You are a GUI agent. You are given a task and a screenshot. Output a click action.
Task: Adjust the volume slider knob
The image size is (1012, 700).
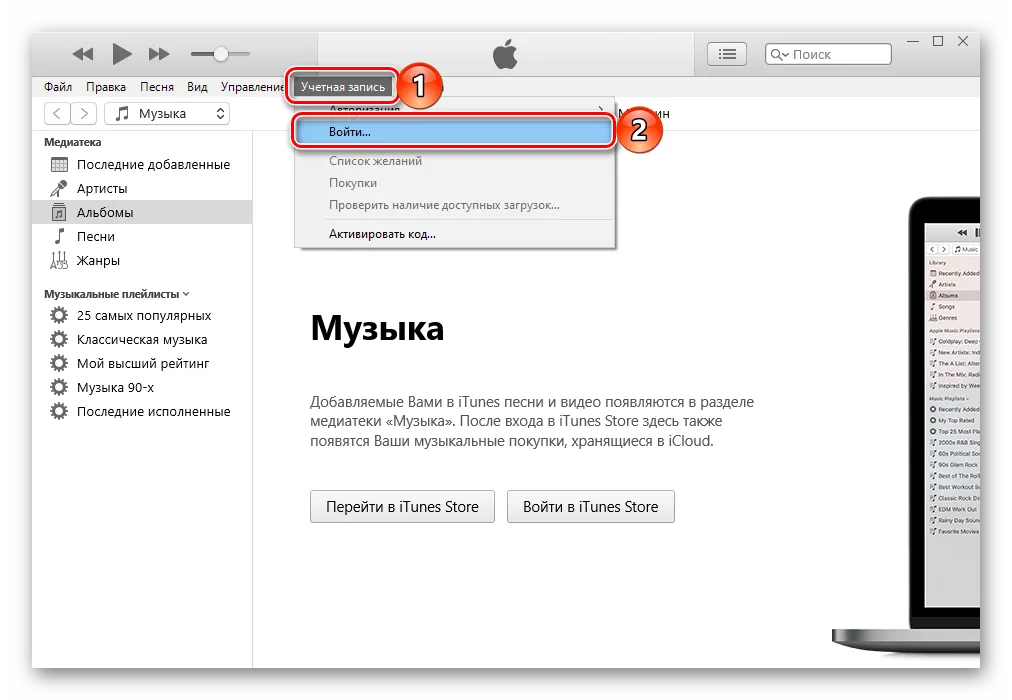click(220, 54)
